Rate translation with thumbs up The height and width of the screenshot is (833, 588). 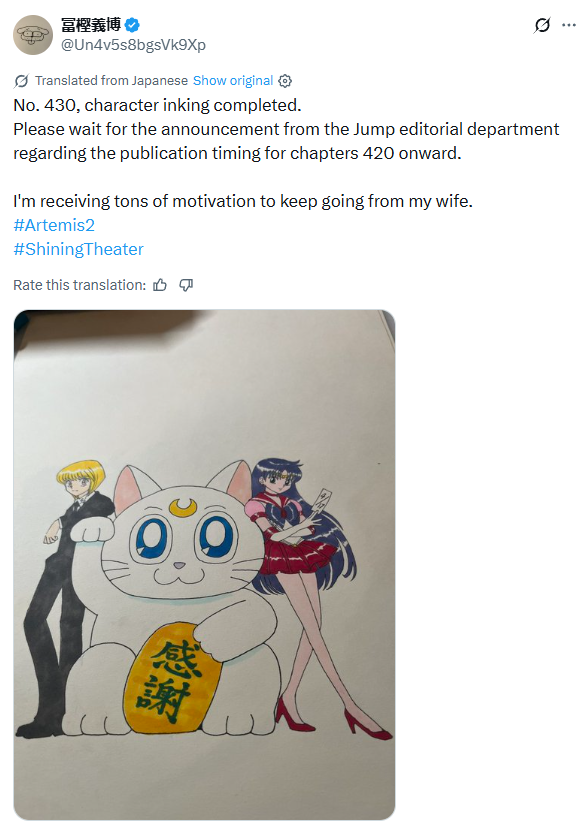point(160,285)
